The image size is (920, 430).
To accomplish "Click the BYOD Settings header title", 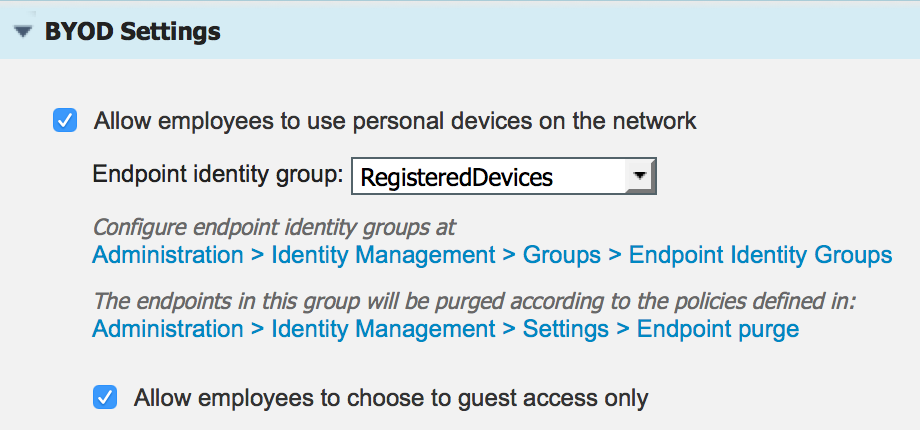I will [x=133, y=32].
